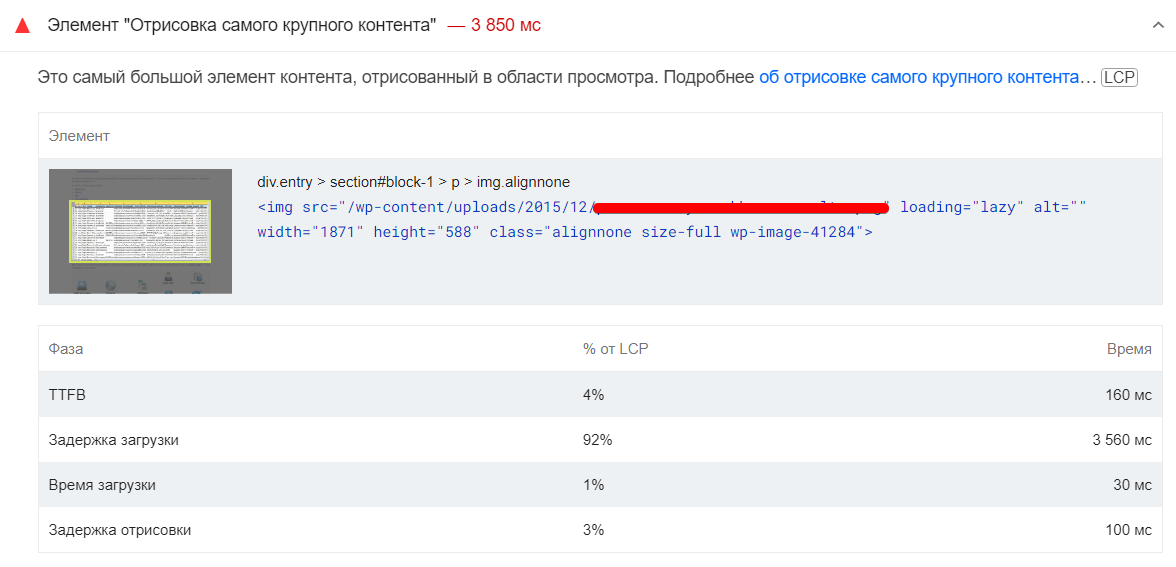The height and width of the screenshot is (567, 1176).
Task: Click the 3 560 мс time value
Action: pyautogui.click(x=1122, y=440)
